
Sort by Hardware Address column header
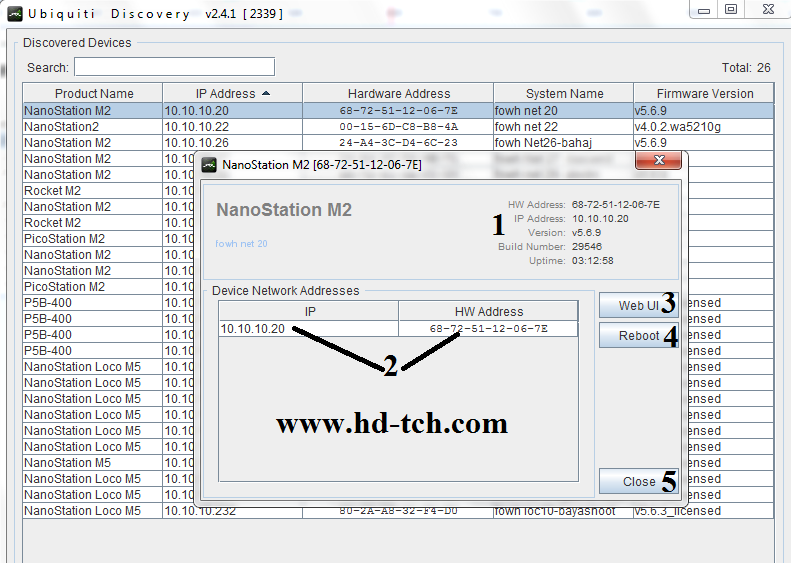tap(398, 93)
